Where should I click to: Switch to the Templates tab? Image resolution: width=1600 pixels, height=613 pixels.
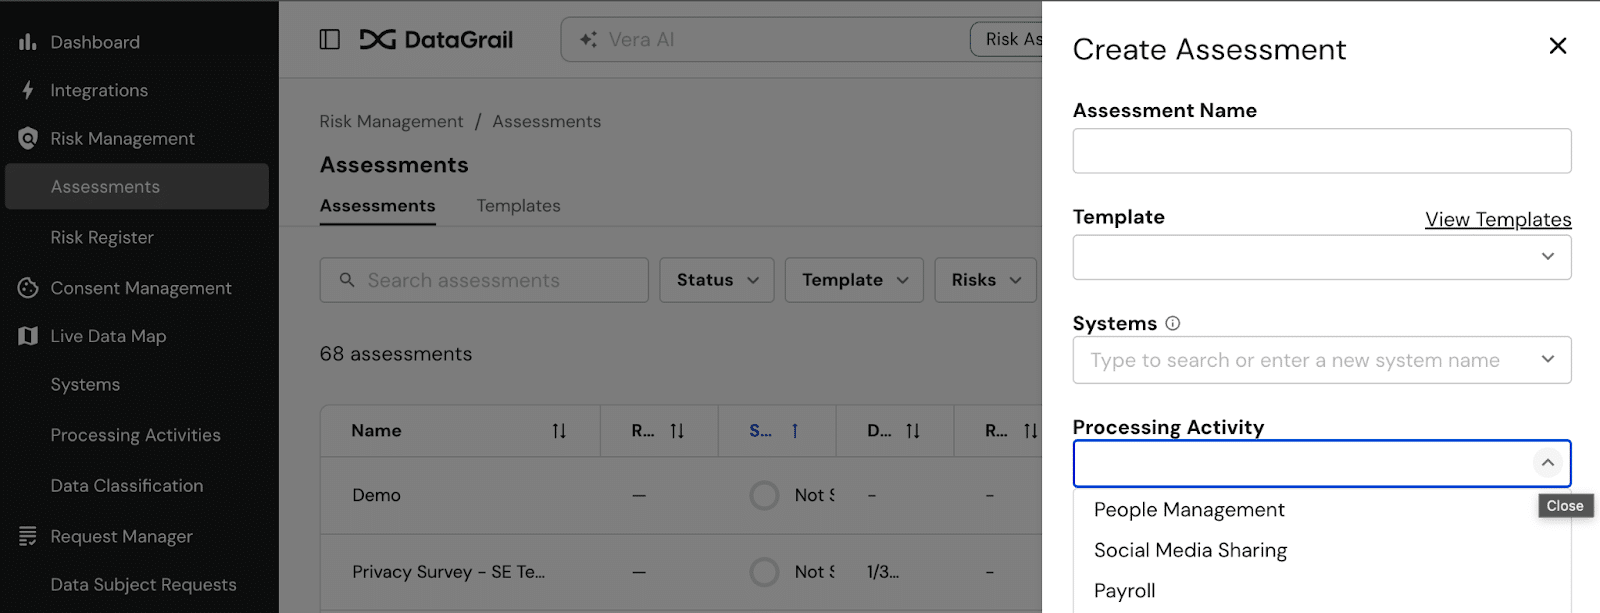pyautogui.click(x=518, y=206)
